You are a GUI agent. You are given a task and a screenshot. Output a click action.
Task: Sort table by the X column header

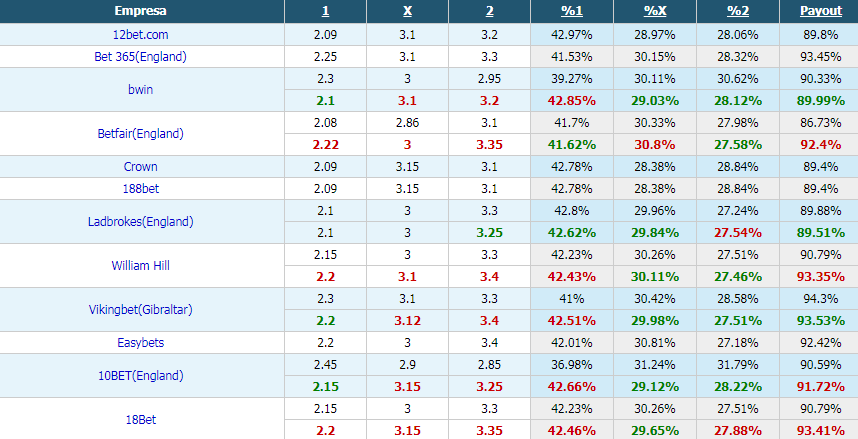[x=408, y=11]
